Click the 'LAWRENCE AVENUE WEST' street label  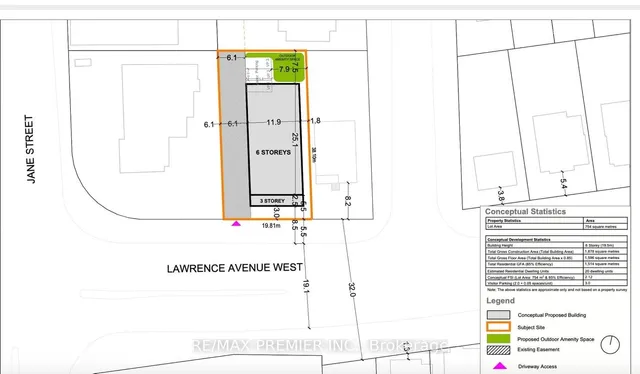click(x=235, y=268)
